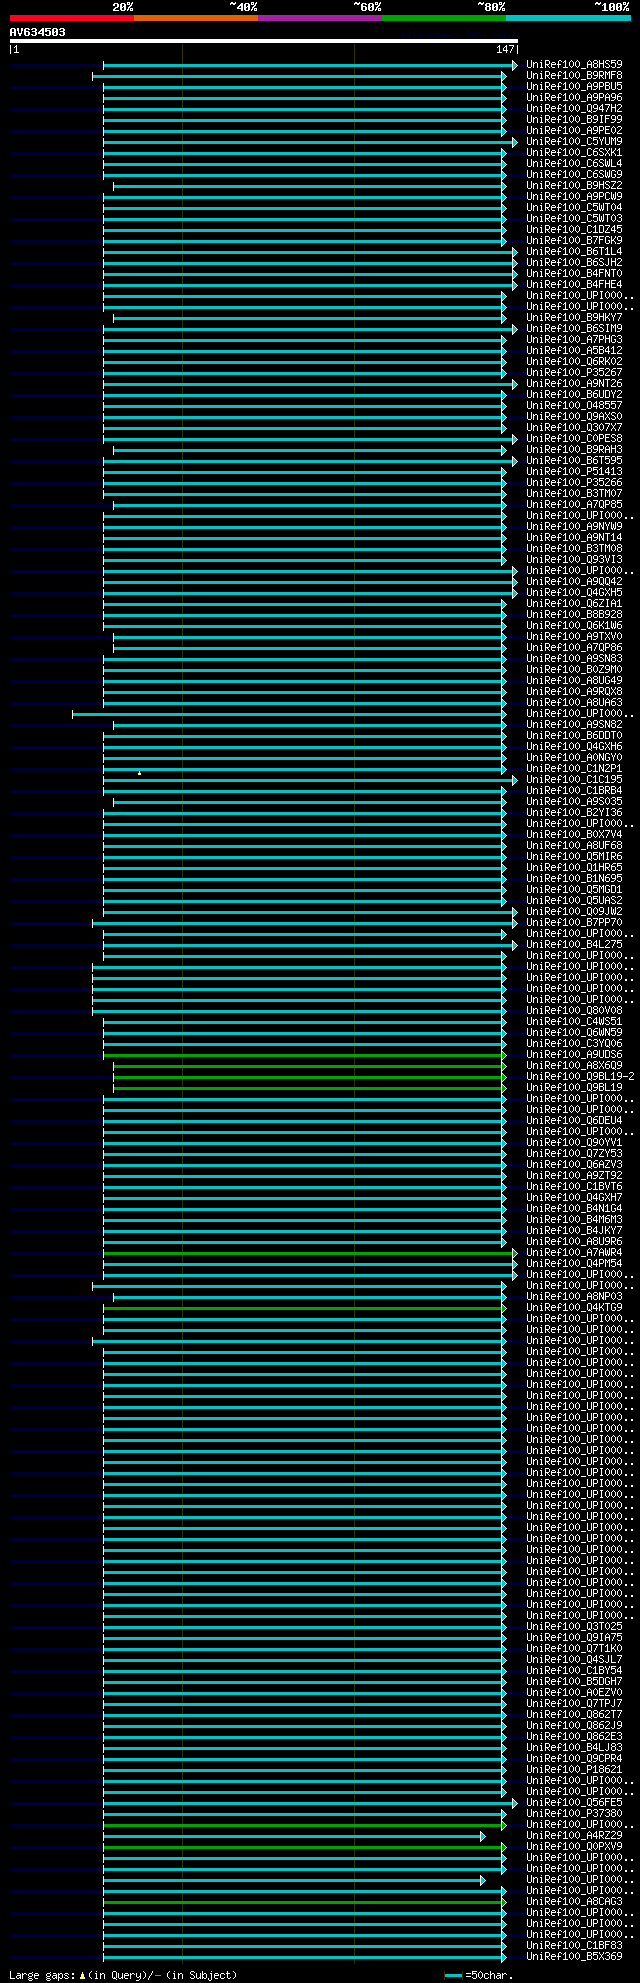Click the UniRef100_Q6DEU4 label
640x1983 pixels.
pyautogui.click(x=574, y=1121)
